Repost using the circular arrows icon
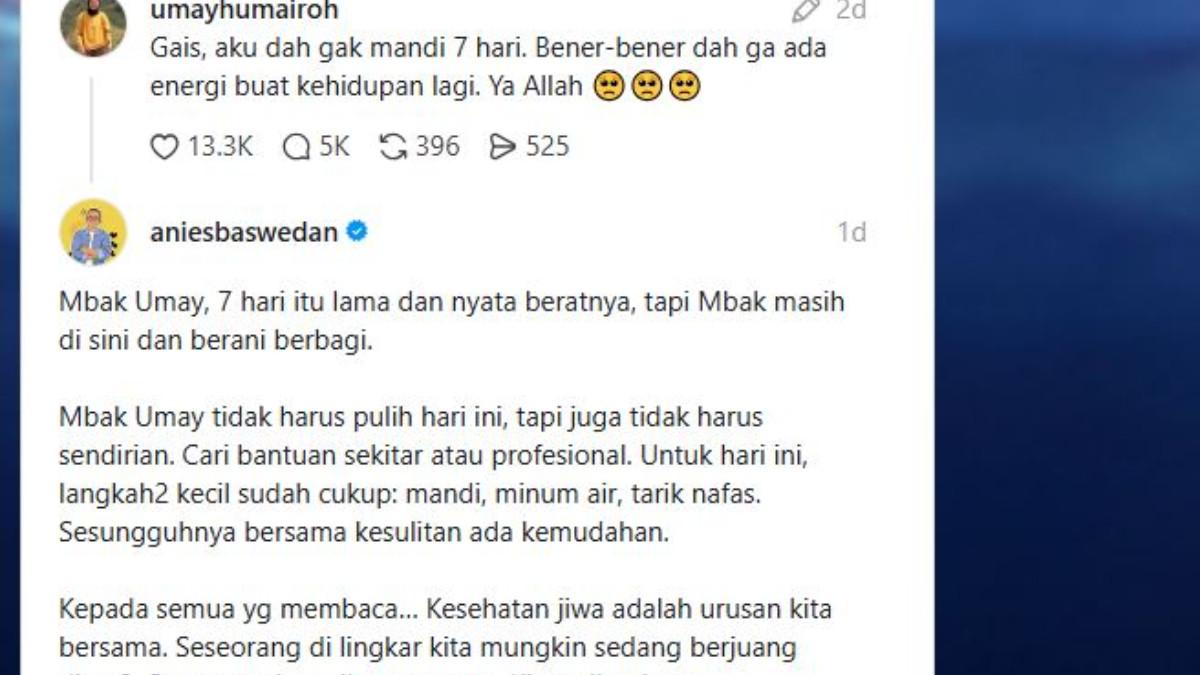 [393, 147]
